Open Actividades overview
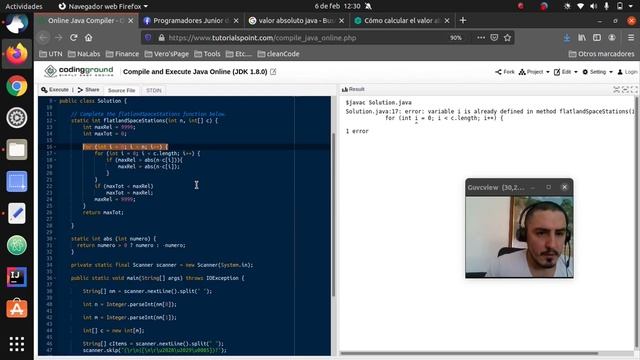Image resolution: width=640 pixels, height=360 pixels. click(24, 6)
